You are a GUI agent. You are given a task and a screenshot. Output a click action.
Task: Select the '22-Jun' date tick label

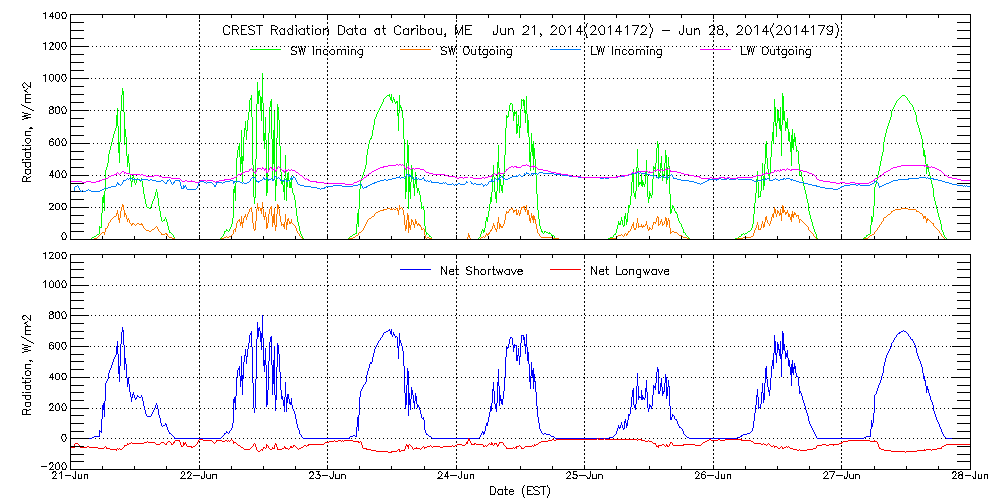point(199,477)
